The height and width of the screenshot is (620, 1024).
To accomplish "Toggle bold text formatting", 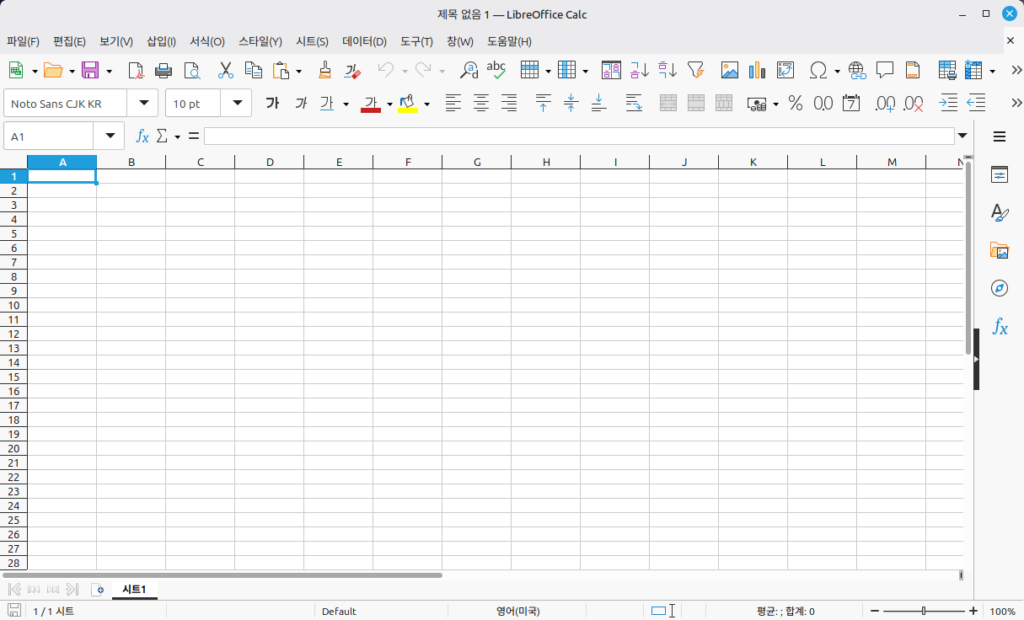I will 272,103.
